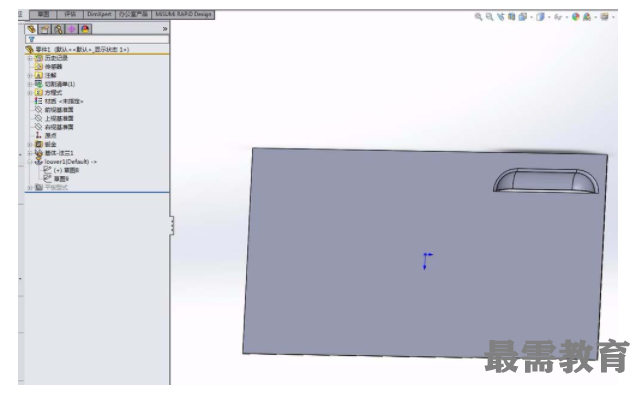
Task: Open the Apply Scene dropdown arrow
Action: [x=596, y=17]
